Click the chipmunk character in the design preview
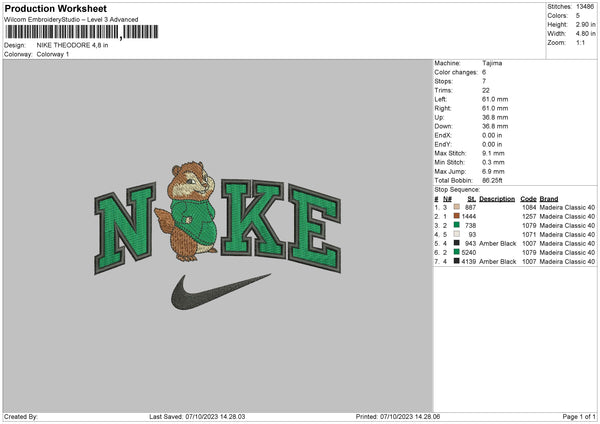Screen dimensions: 600x424 tap(186, 212)
